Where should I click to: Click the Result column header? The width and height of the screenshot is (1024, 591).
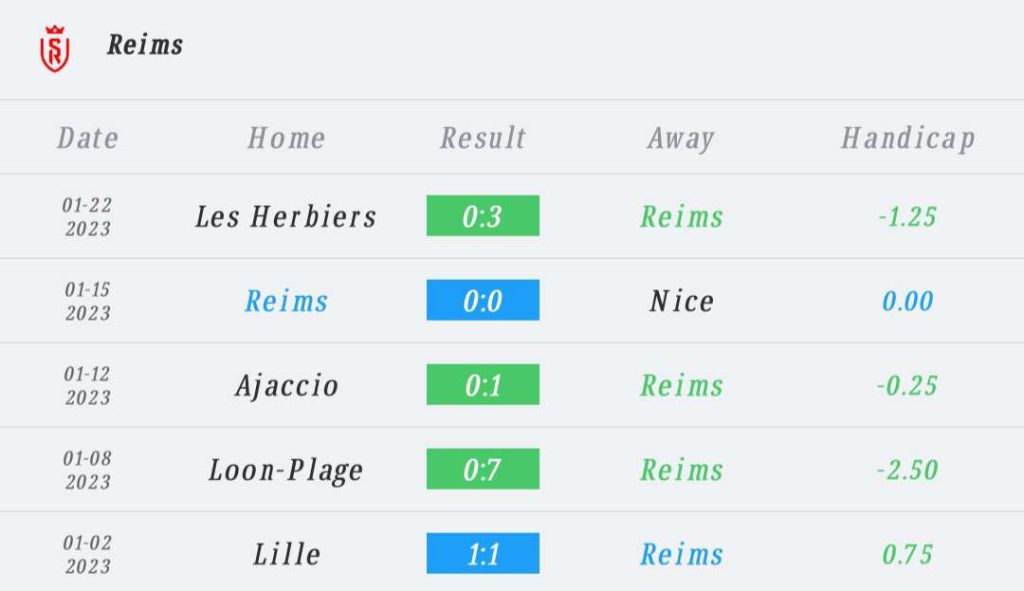pos(483,138)
